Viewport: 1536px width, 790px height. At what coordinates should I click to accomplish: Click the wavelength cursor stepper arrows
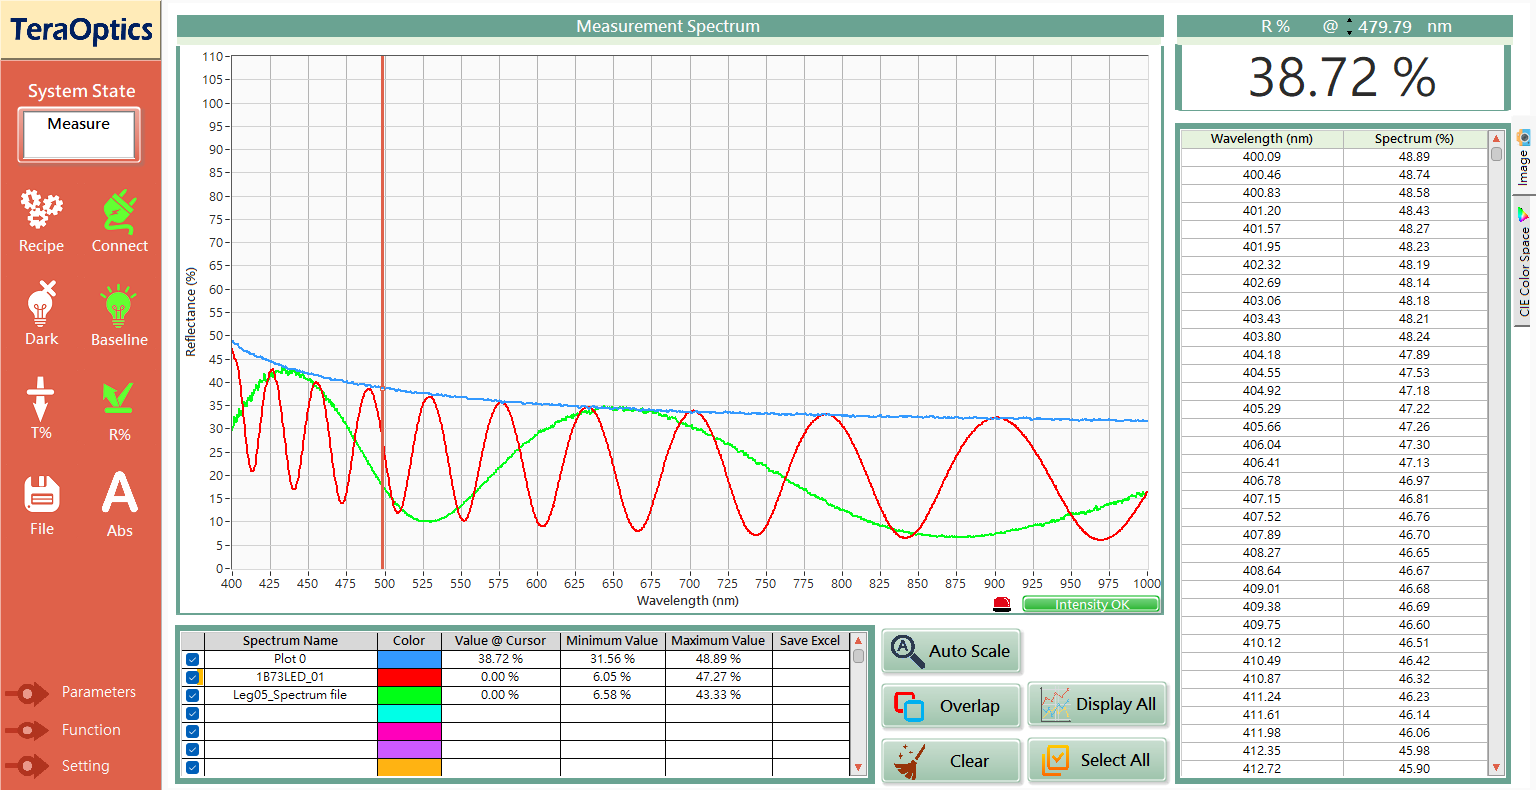pos(1349,27)
